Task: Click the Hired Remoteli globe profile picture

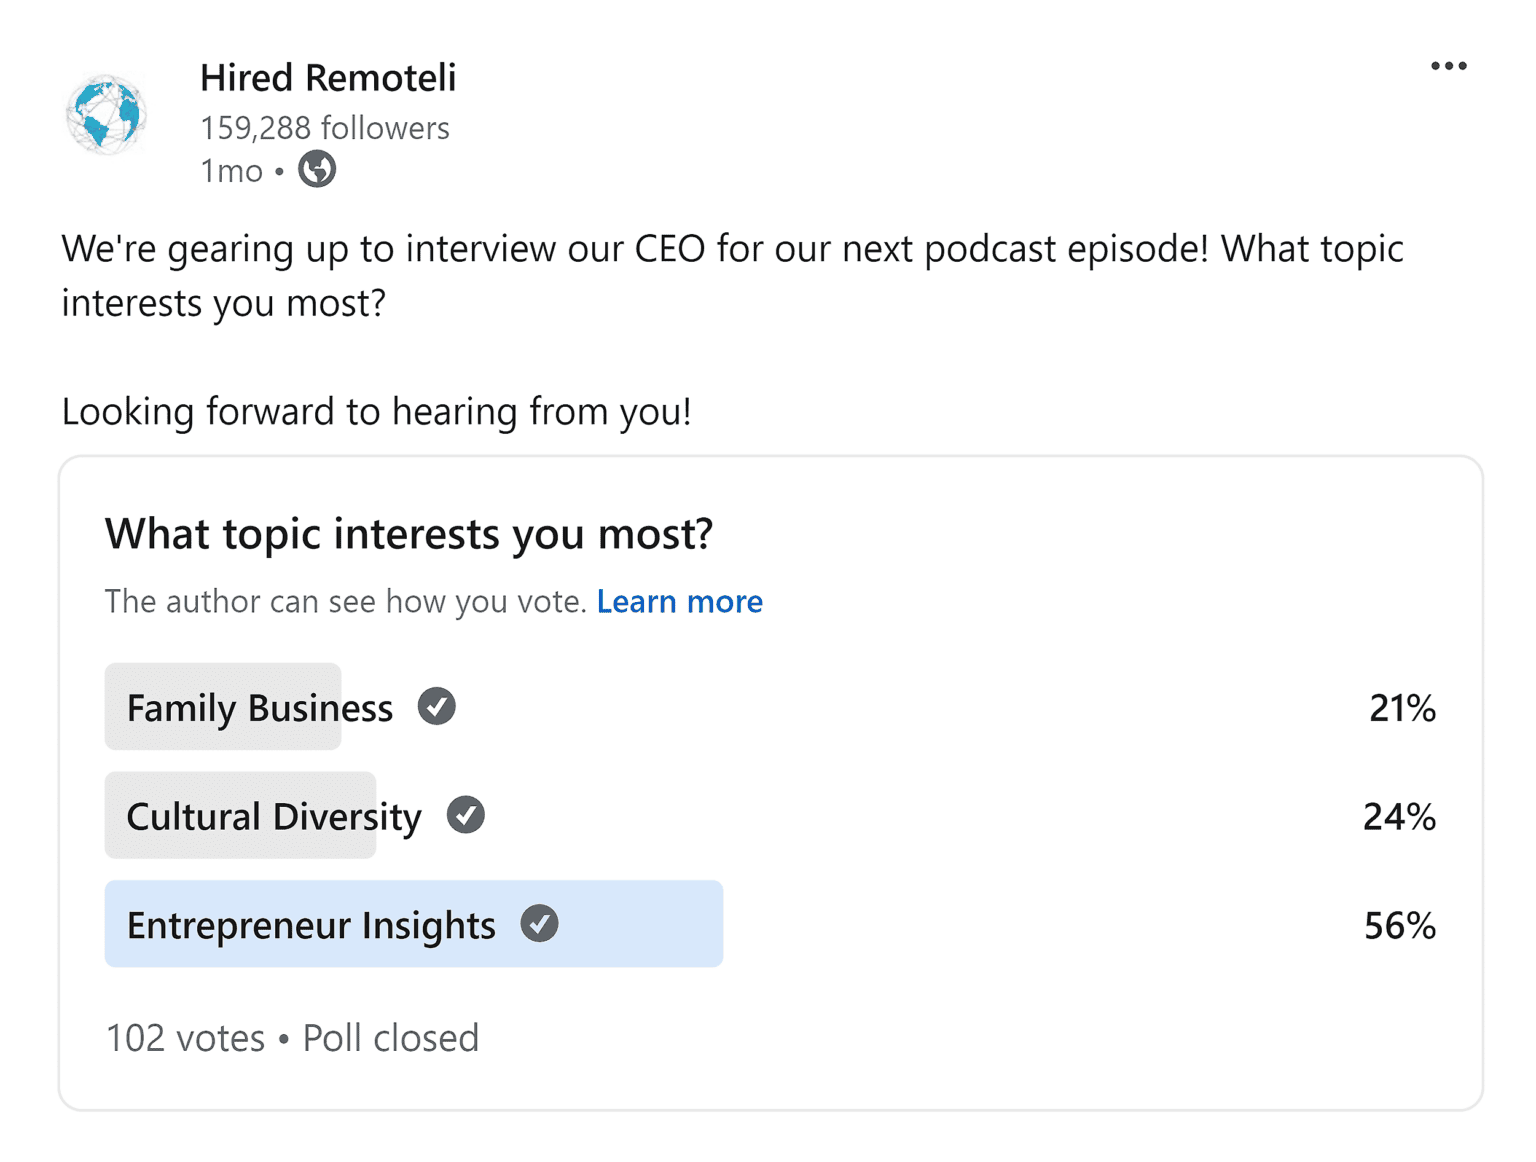Action: point(106,115)
